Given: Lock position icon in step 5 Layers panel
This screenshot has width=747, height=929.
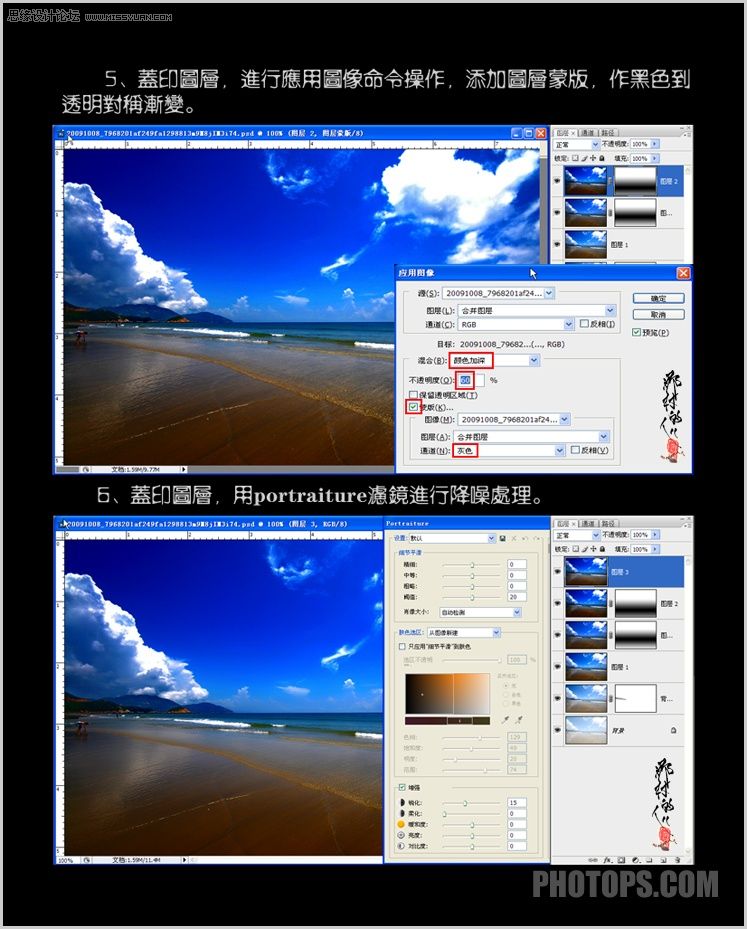Looking at the screenshot, I should click(593, 158).
